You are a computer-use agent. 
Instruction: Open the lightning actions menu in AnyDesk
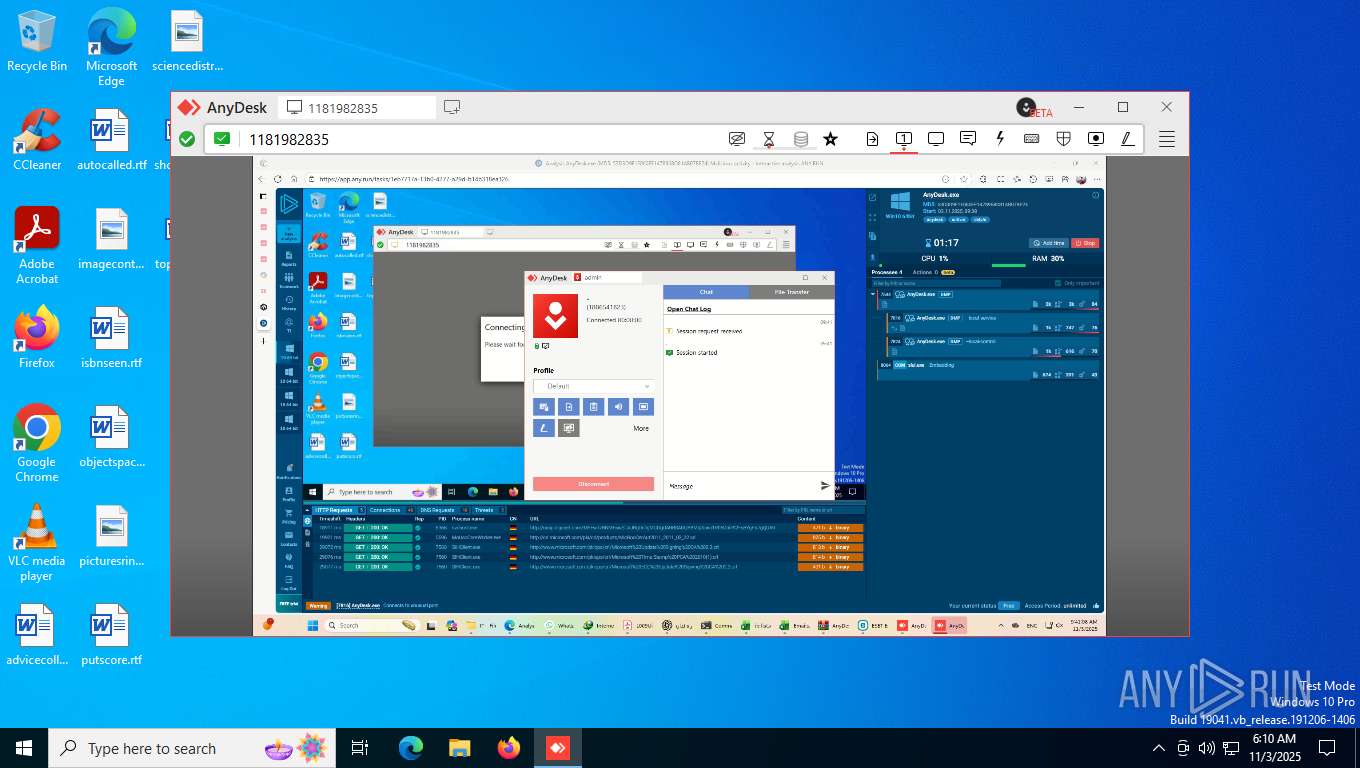coord(1000,139)
